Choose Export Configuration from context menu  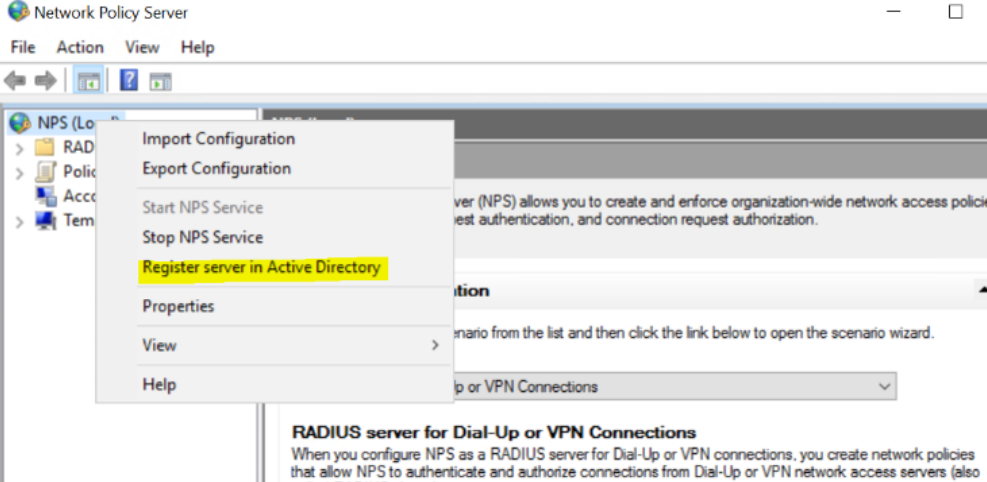coord(217,169)
